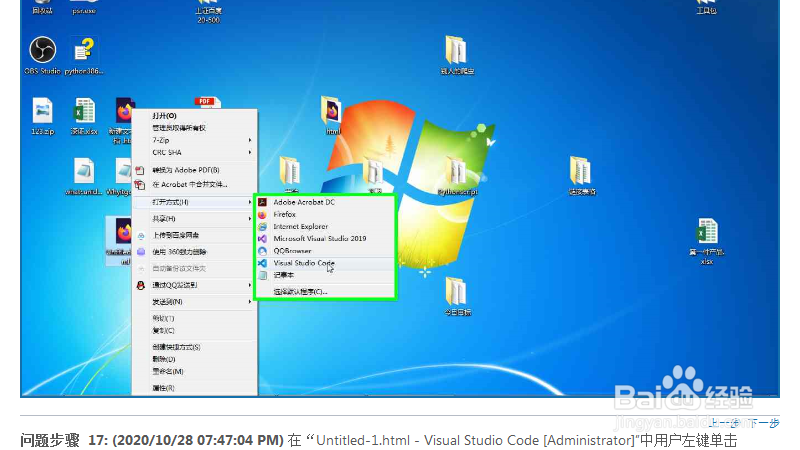800x450 pixels.
Task: Expand the 共享(H) submenu arrow
Action: pyautogui.click(x=250, y=218)
